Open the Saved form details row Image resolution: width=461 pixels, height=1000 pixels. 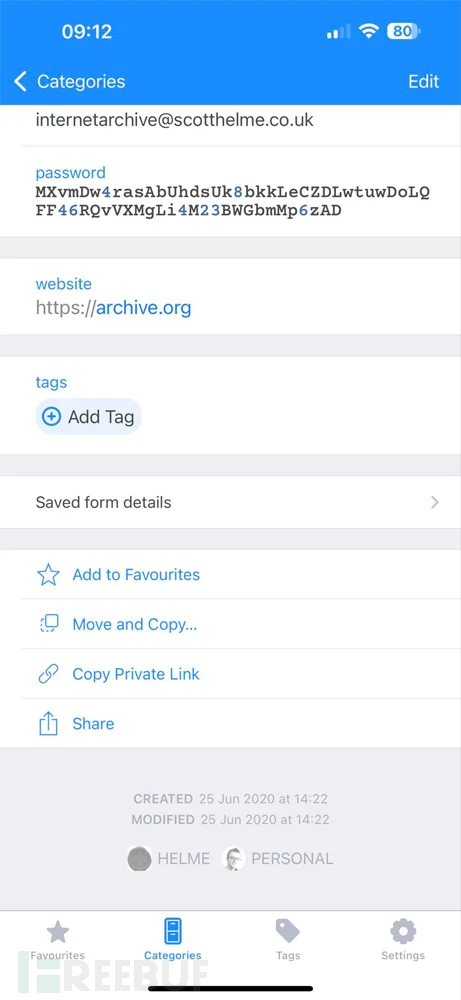(230, 503)
